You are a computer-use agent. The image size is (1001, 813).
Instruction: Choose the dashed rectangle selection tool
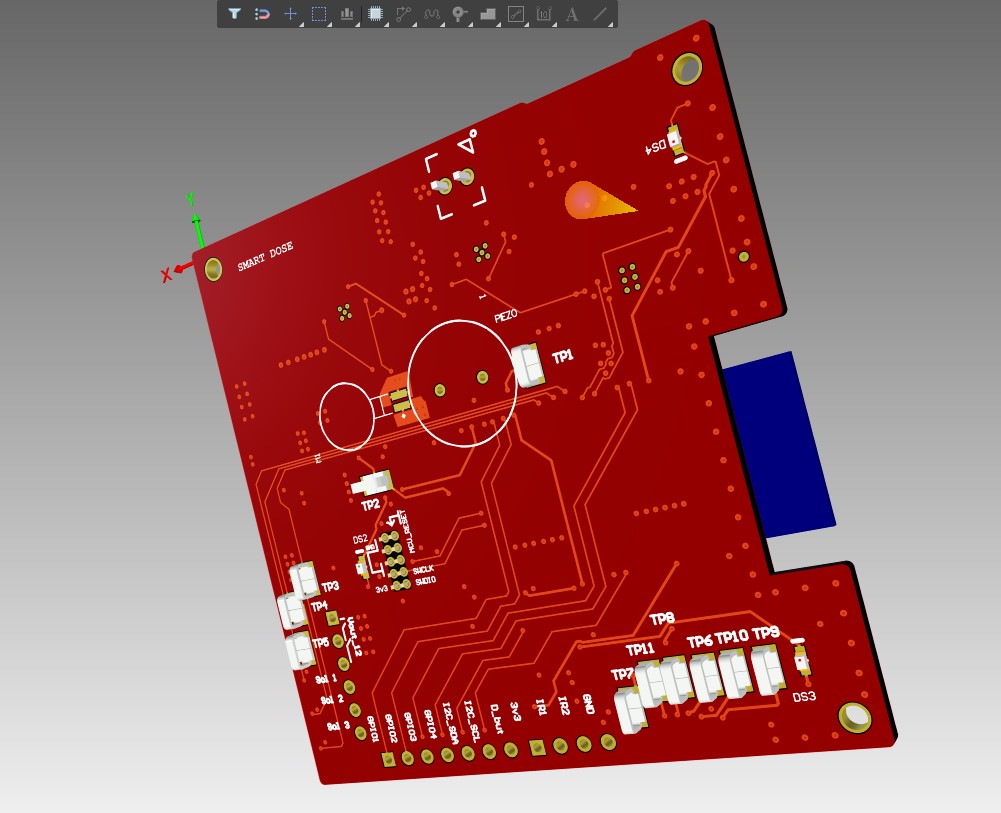click(x=319, y=13)
